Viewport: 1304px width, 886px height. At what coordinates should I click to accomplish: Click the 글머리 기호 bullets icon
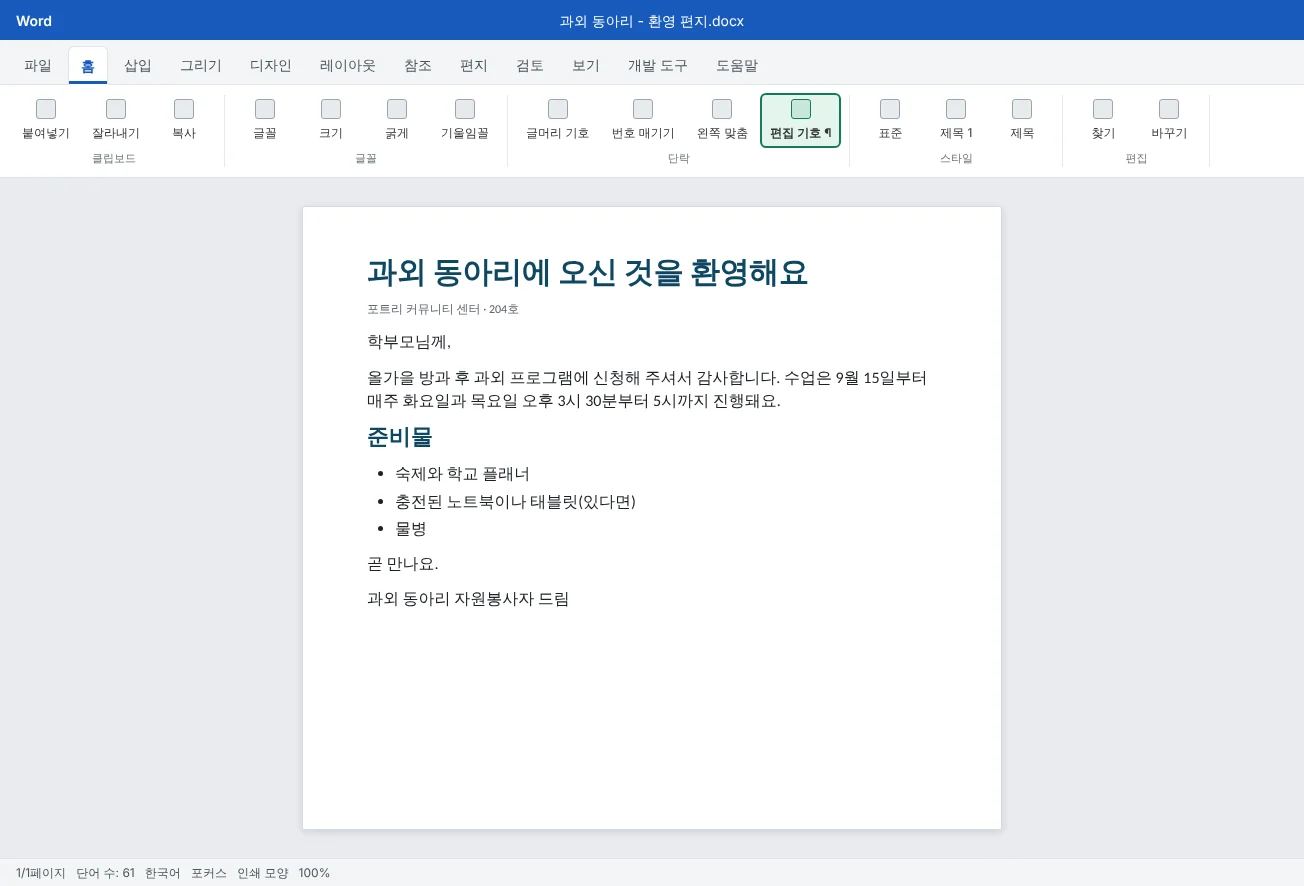pos(558,109)
